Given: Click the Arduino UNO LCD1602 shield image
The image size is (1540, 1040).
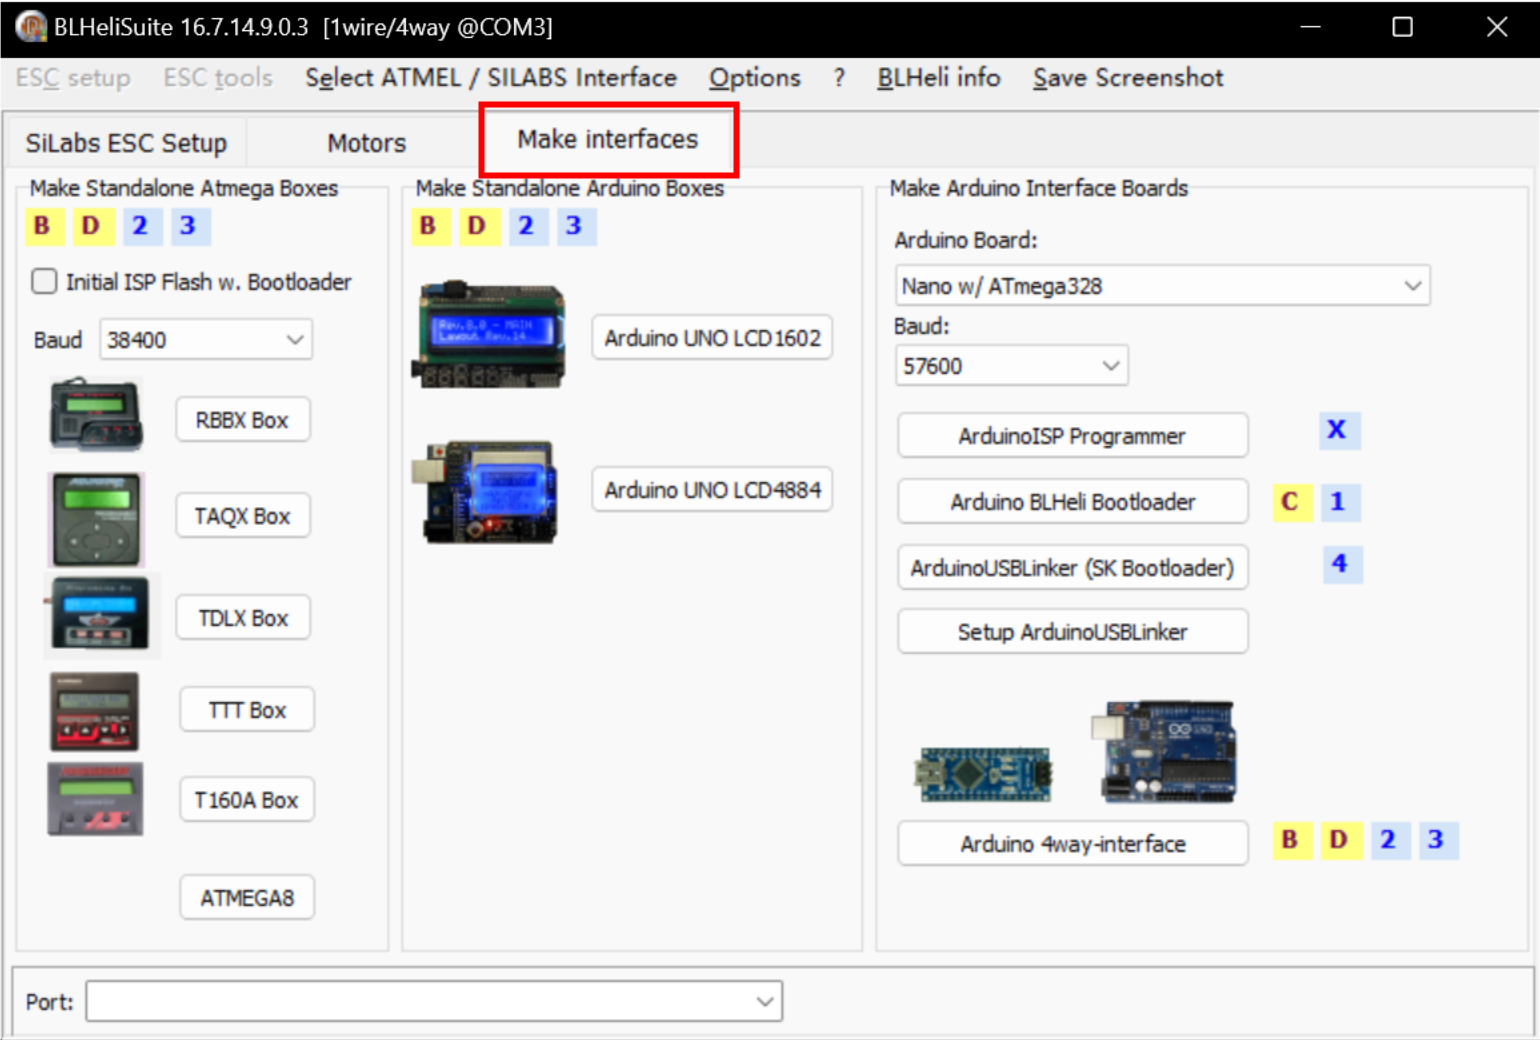Looking at the screenshot, I should tap(489, 335).
